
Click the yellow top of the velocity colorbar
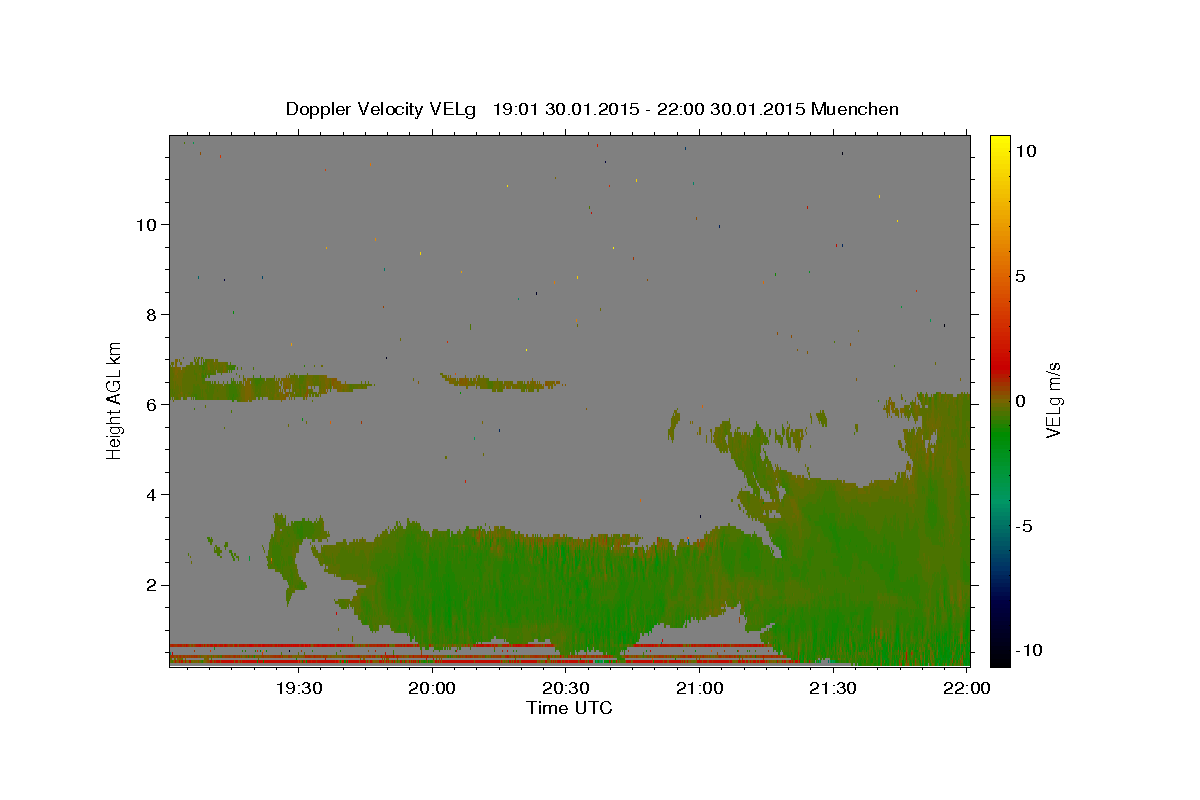pyautogui.click(x=999, y=145)
